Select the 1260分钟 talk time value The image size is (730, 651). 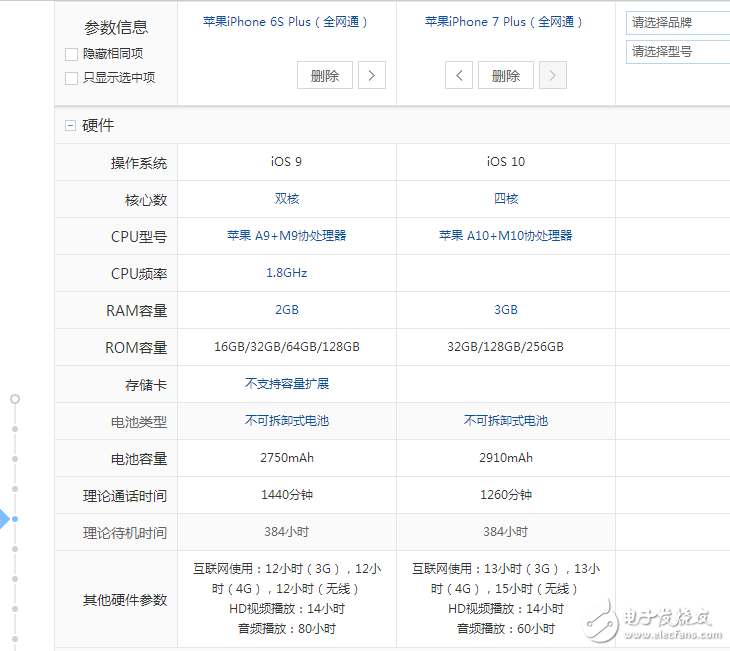point(506,495)
